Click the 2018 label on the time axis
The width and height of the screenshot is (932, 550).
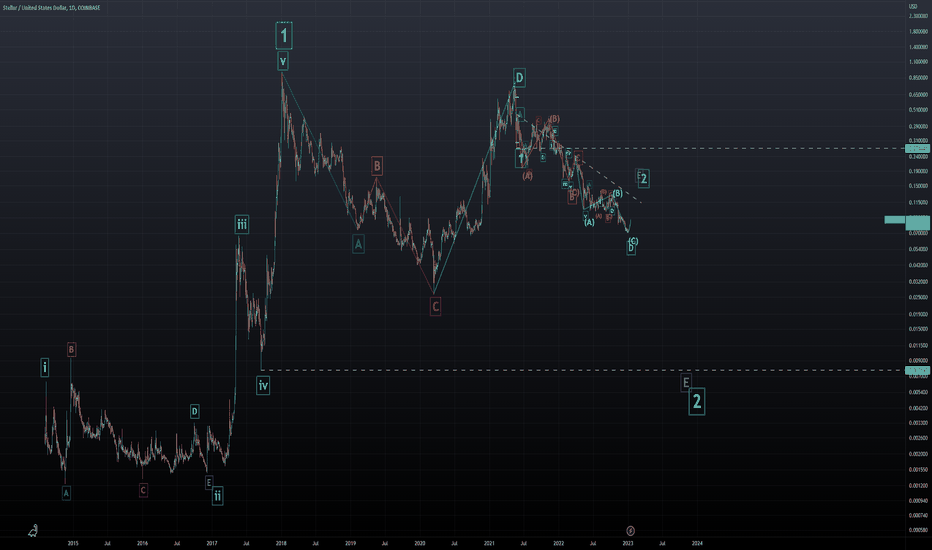pyautogui.click(x=281, y=543)
